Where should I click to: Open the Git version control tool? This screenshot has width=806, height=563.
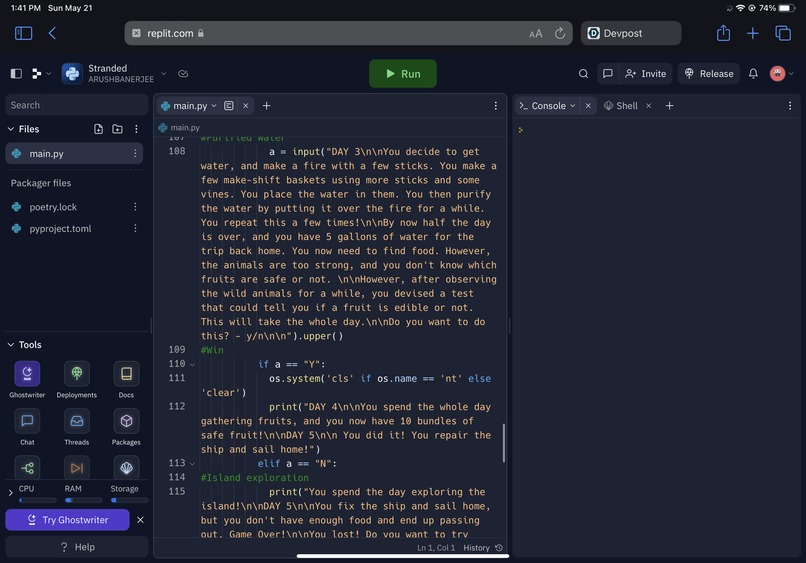27,468
